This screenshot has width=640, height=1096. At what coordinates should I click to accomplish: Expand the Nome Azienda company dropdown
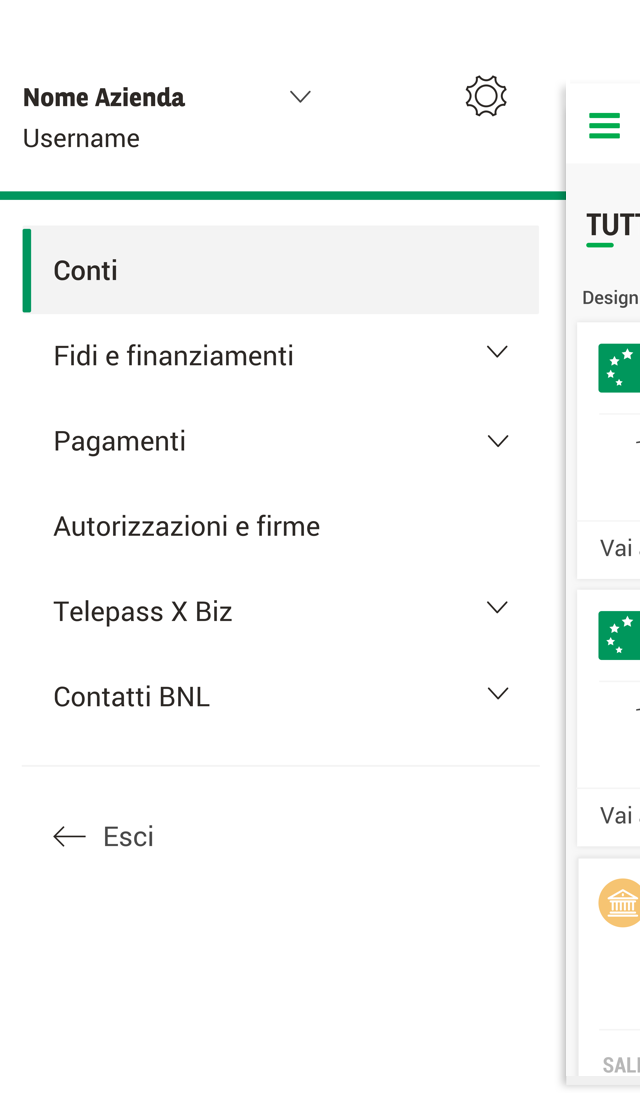(x=300, y=97)
